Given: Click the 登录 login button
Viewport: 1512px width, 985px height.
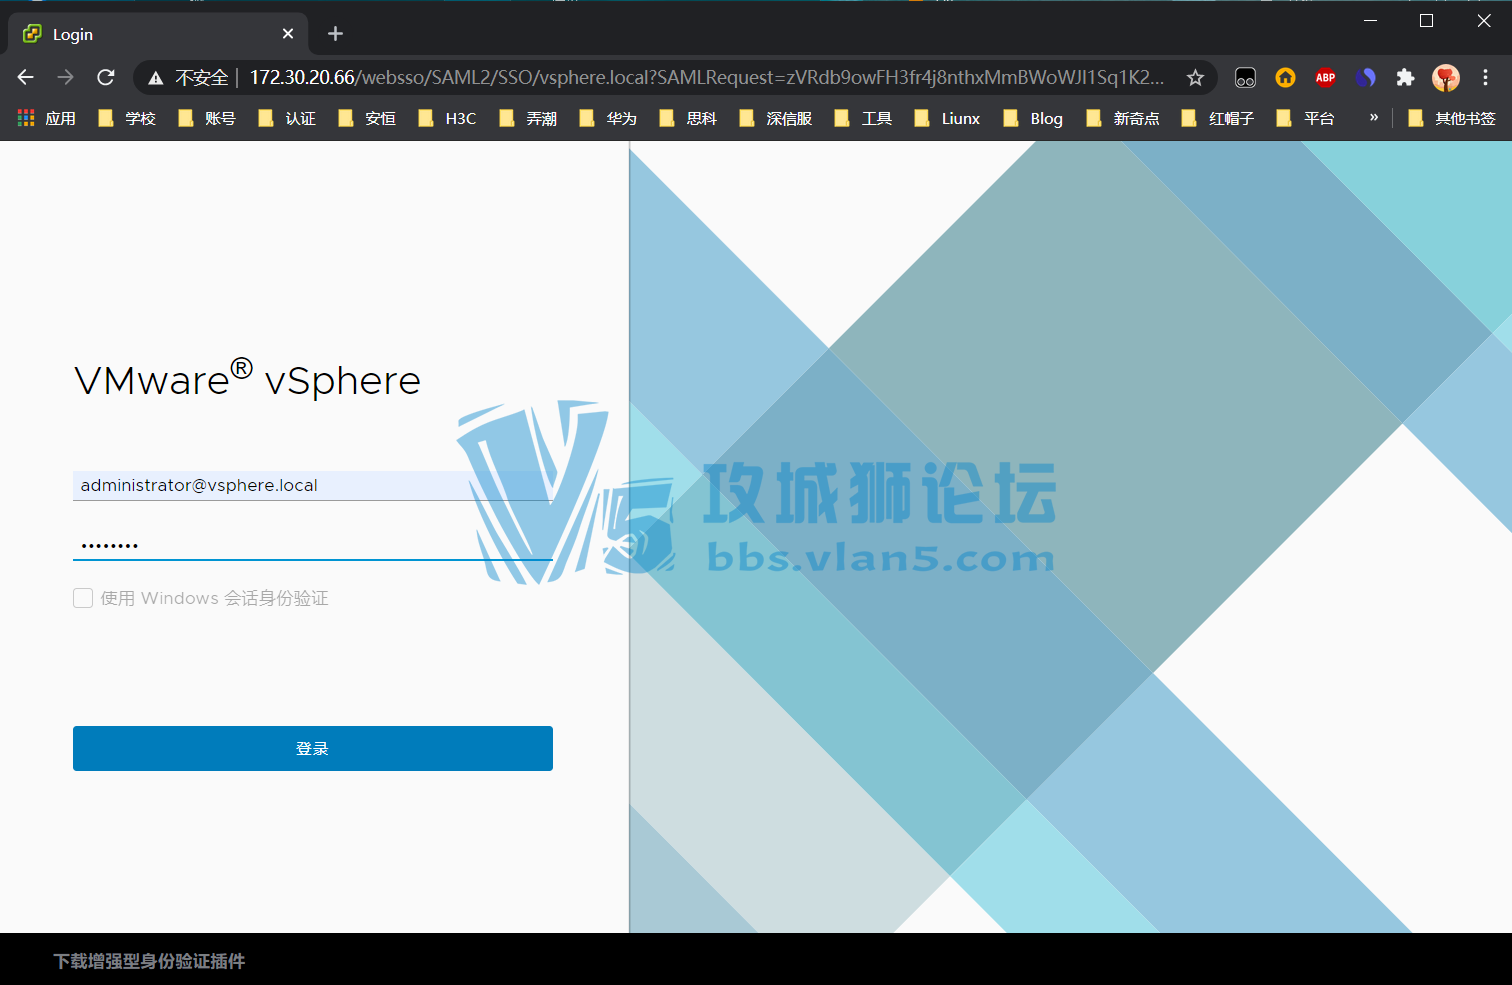Looking at the screenshot, I should 313,748.
